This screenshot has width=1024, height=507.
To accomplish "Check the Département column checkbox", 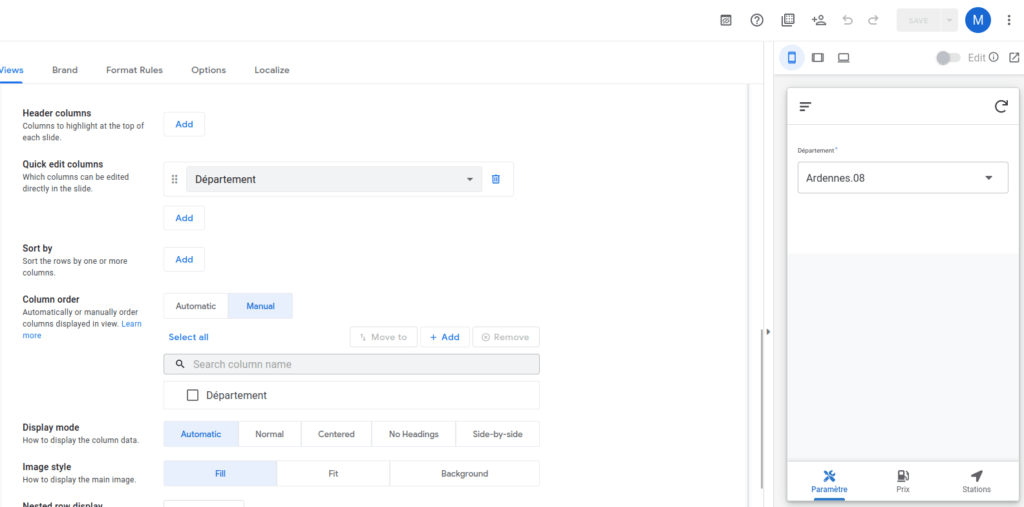I will point(193,395).
